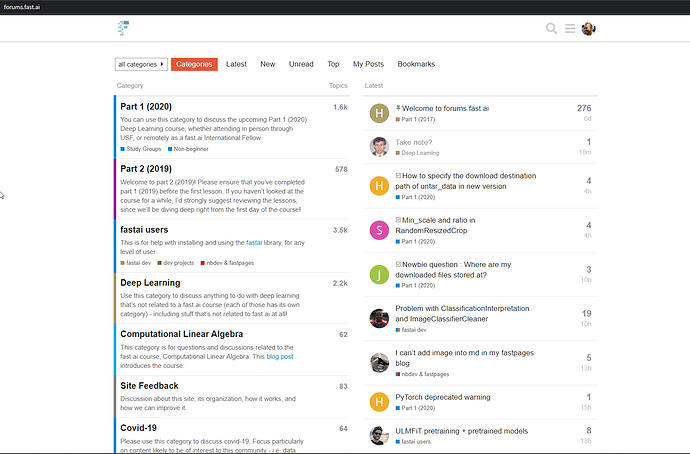This screenshot has width=690, height=454.
Task: Click nbdev & fastpages tag under blog topic
Action: point(422,374)
